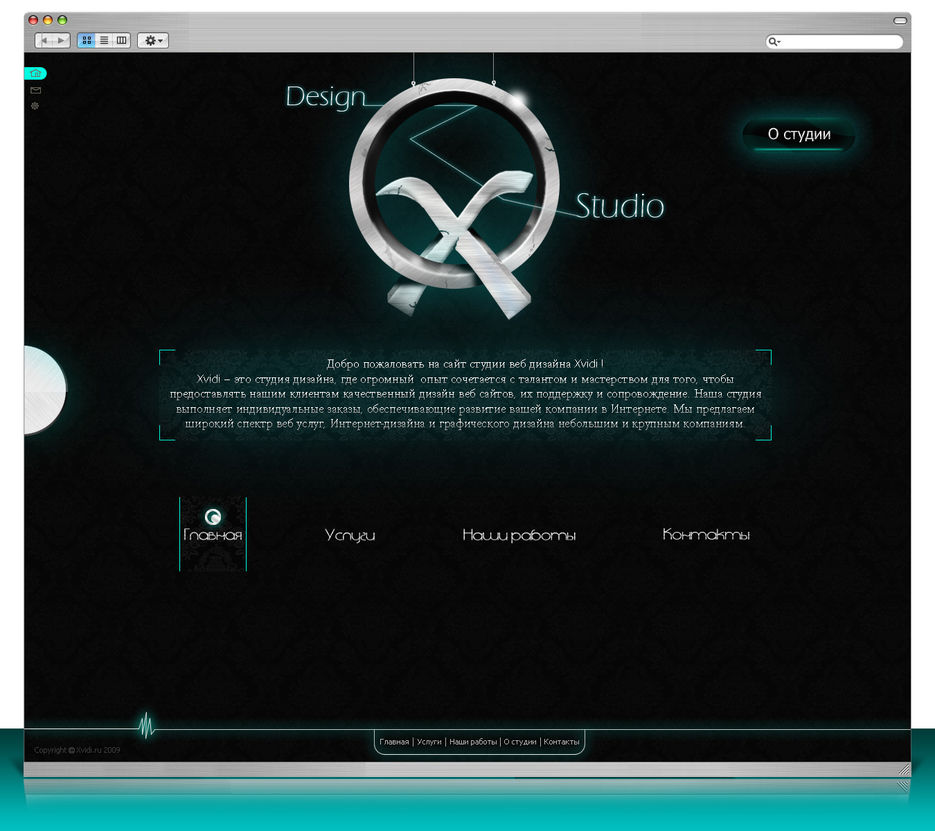Click the red close window button
Viewport: 935px width, 831px height.
coord(33,20)
